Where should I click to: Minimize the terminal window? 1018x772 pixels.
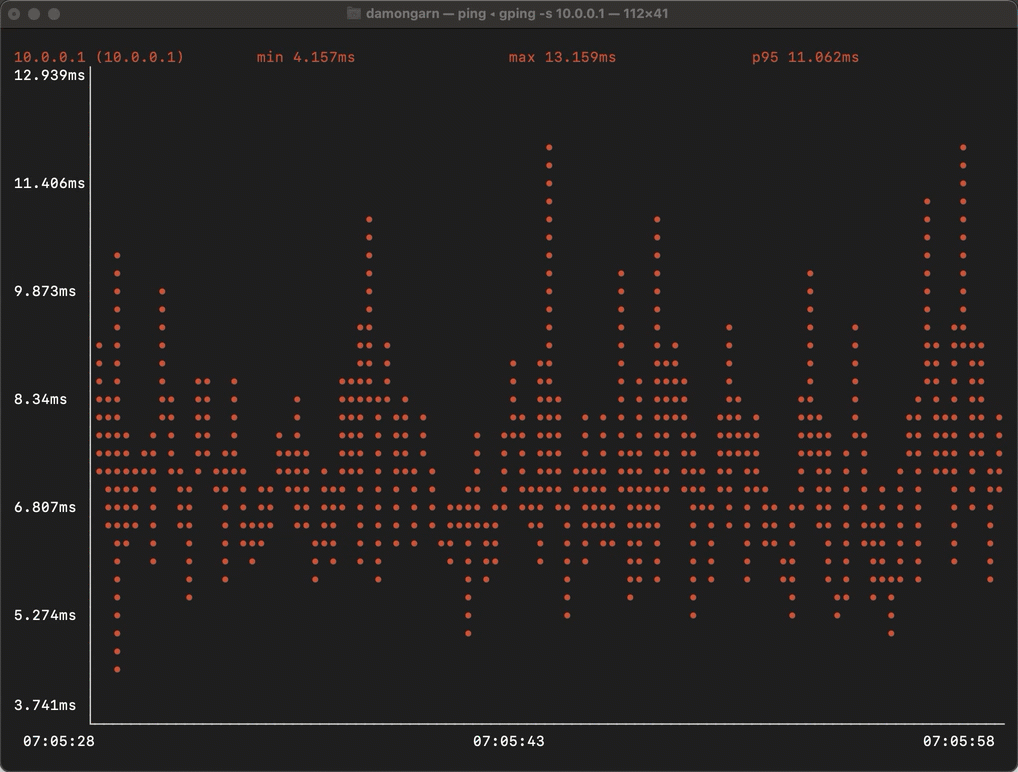coord(34,14)
